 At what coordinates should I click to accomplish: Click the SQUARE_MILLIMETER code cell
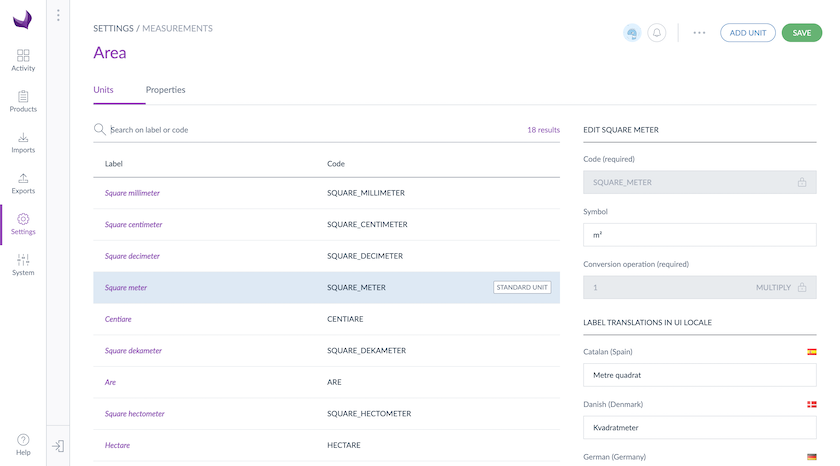[366, 193]
